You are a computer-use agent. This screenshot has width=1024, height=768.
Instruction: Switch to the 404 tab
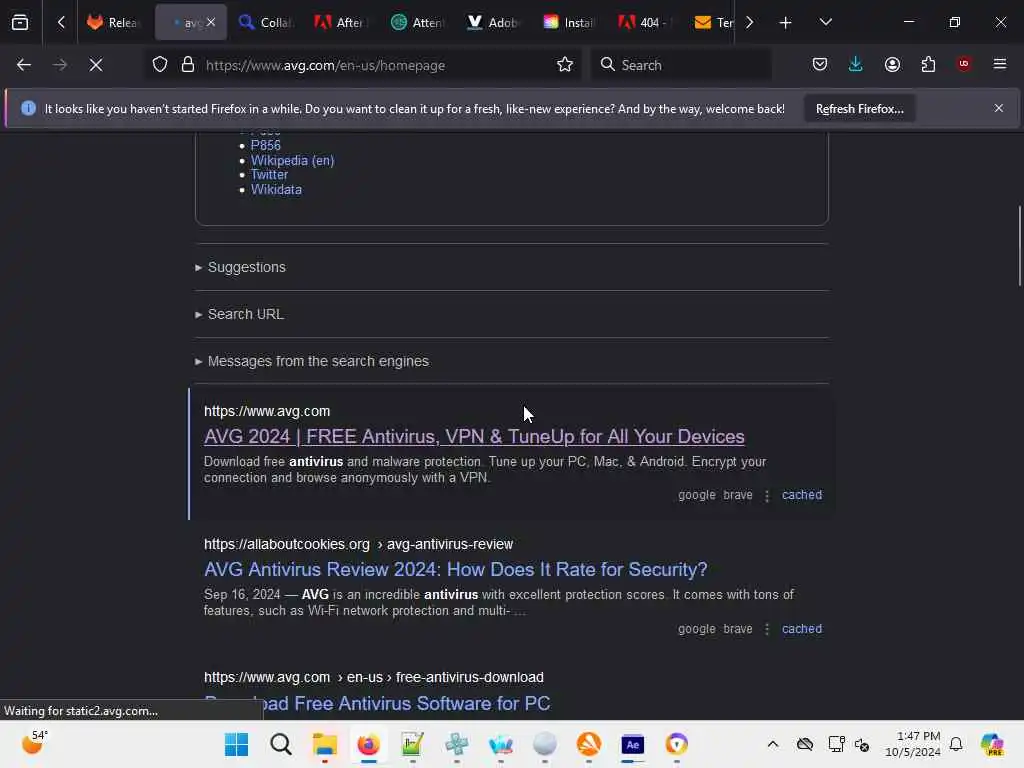click(645, 22)
